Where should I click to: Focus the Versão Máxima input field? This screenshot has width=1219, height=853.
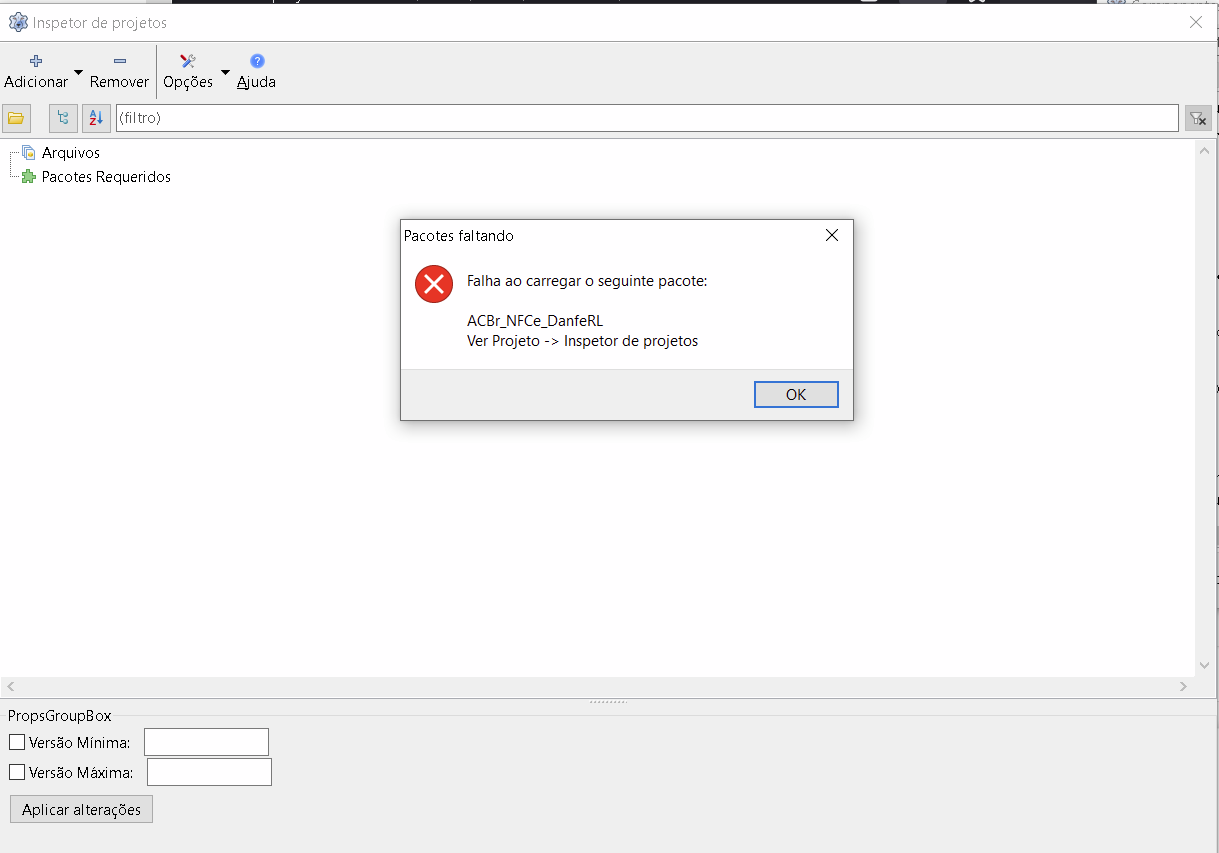[x=209, y=772]
